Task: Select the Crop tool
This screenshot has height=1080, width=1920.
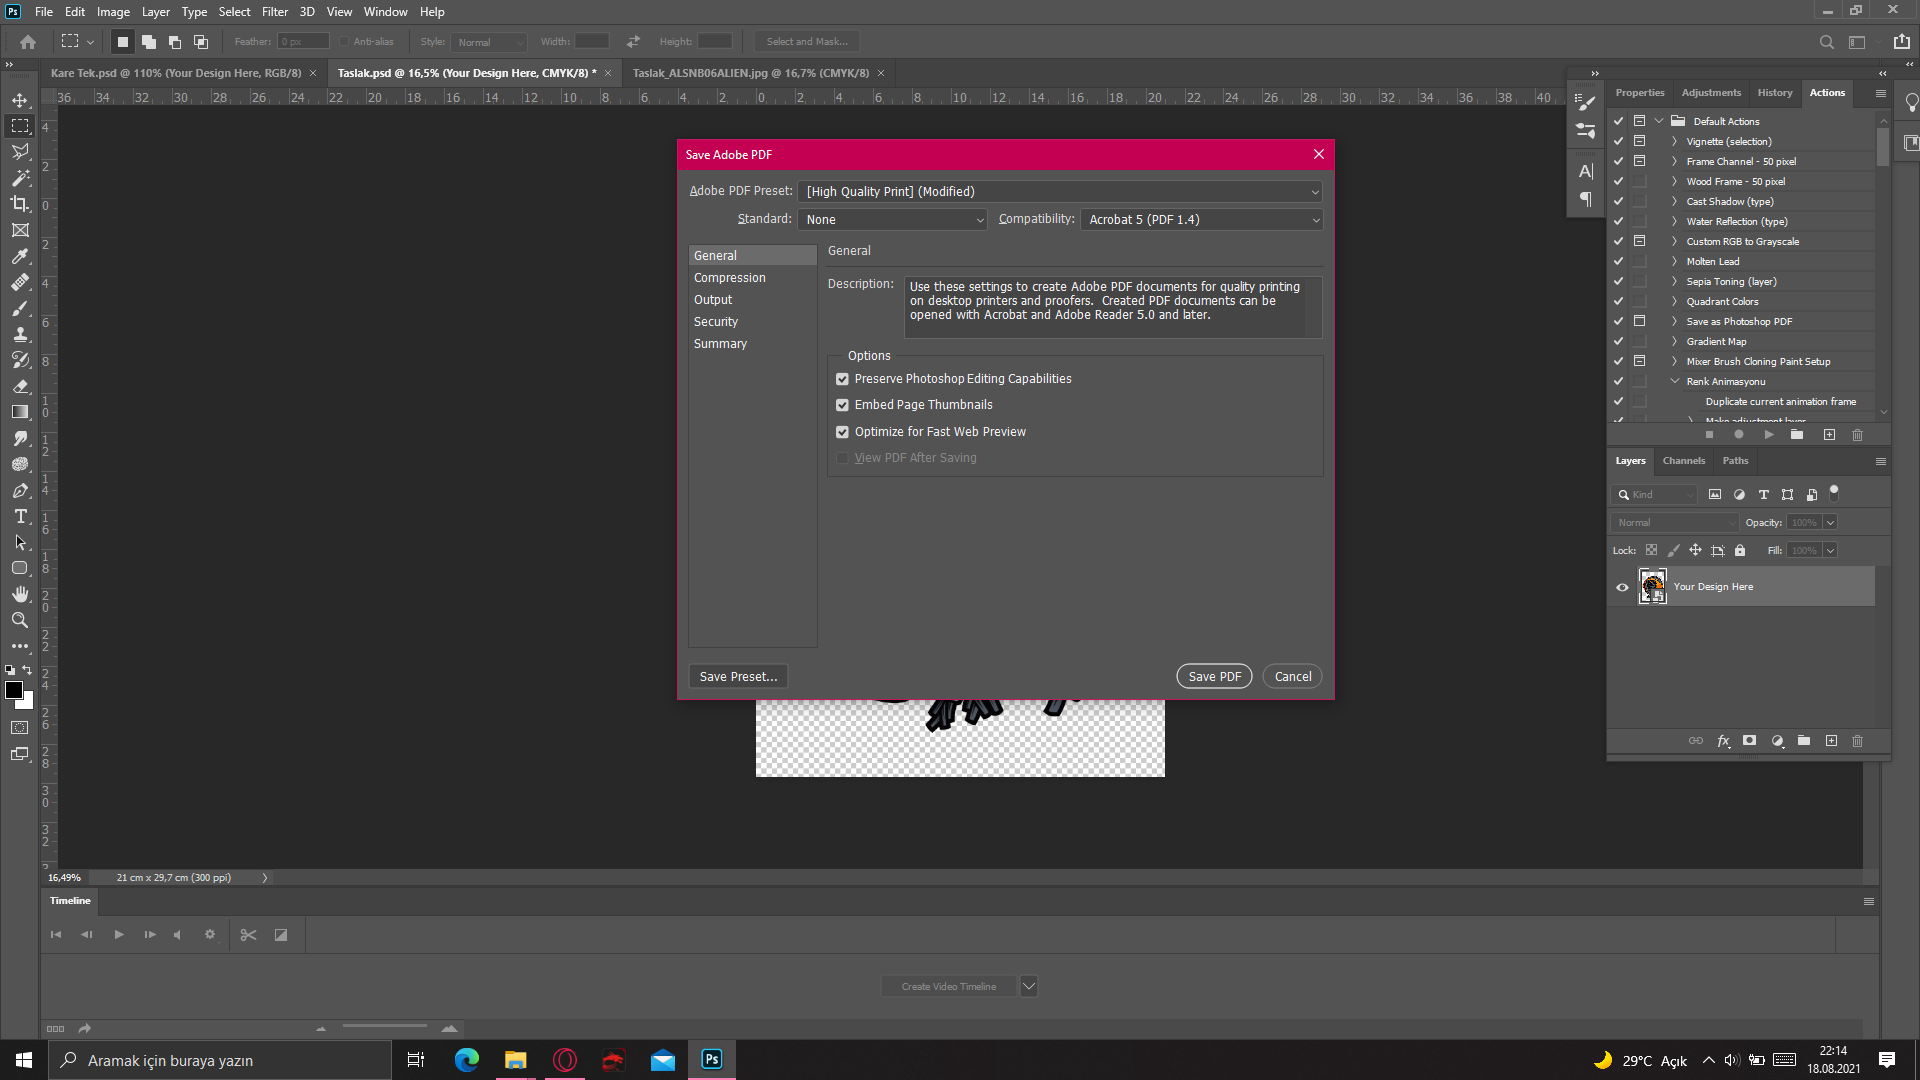Action: pyautogui.click(x=20, y=203)
